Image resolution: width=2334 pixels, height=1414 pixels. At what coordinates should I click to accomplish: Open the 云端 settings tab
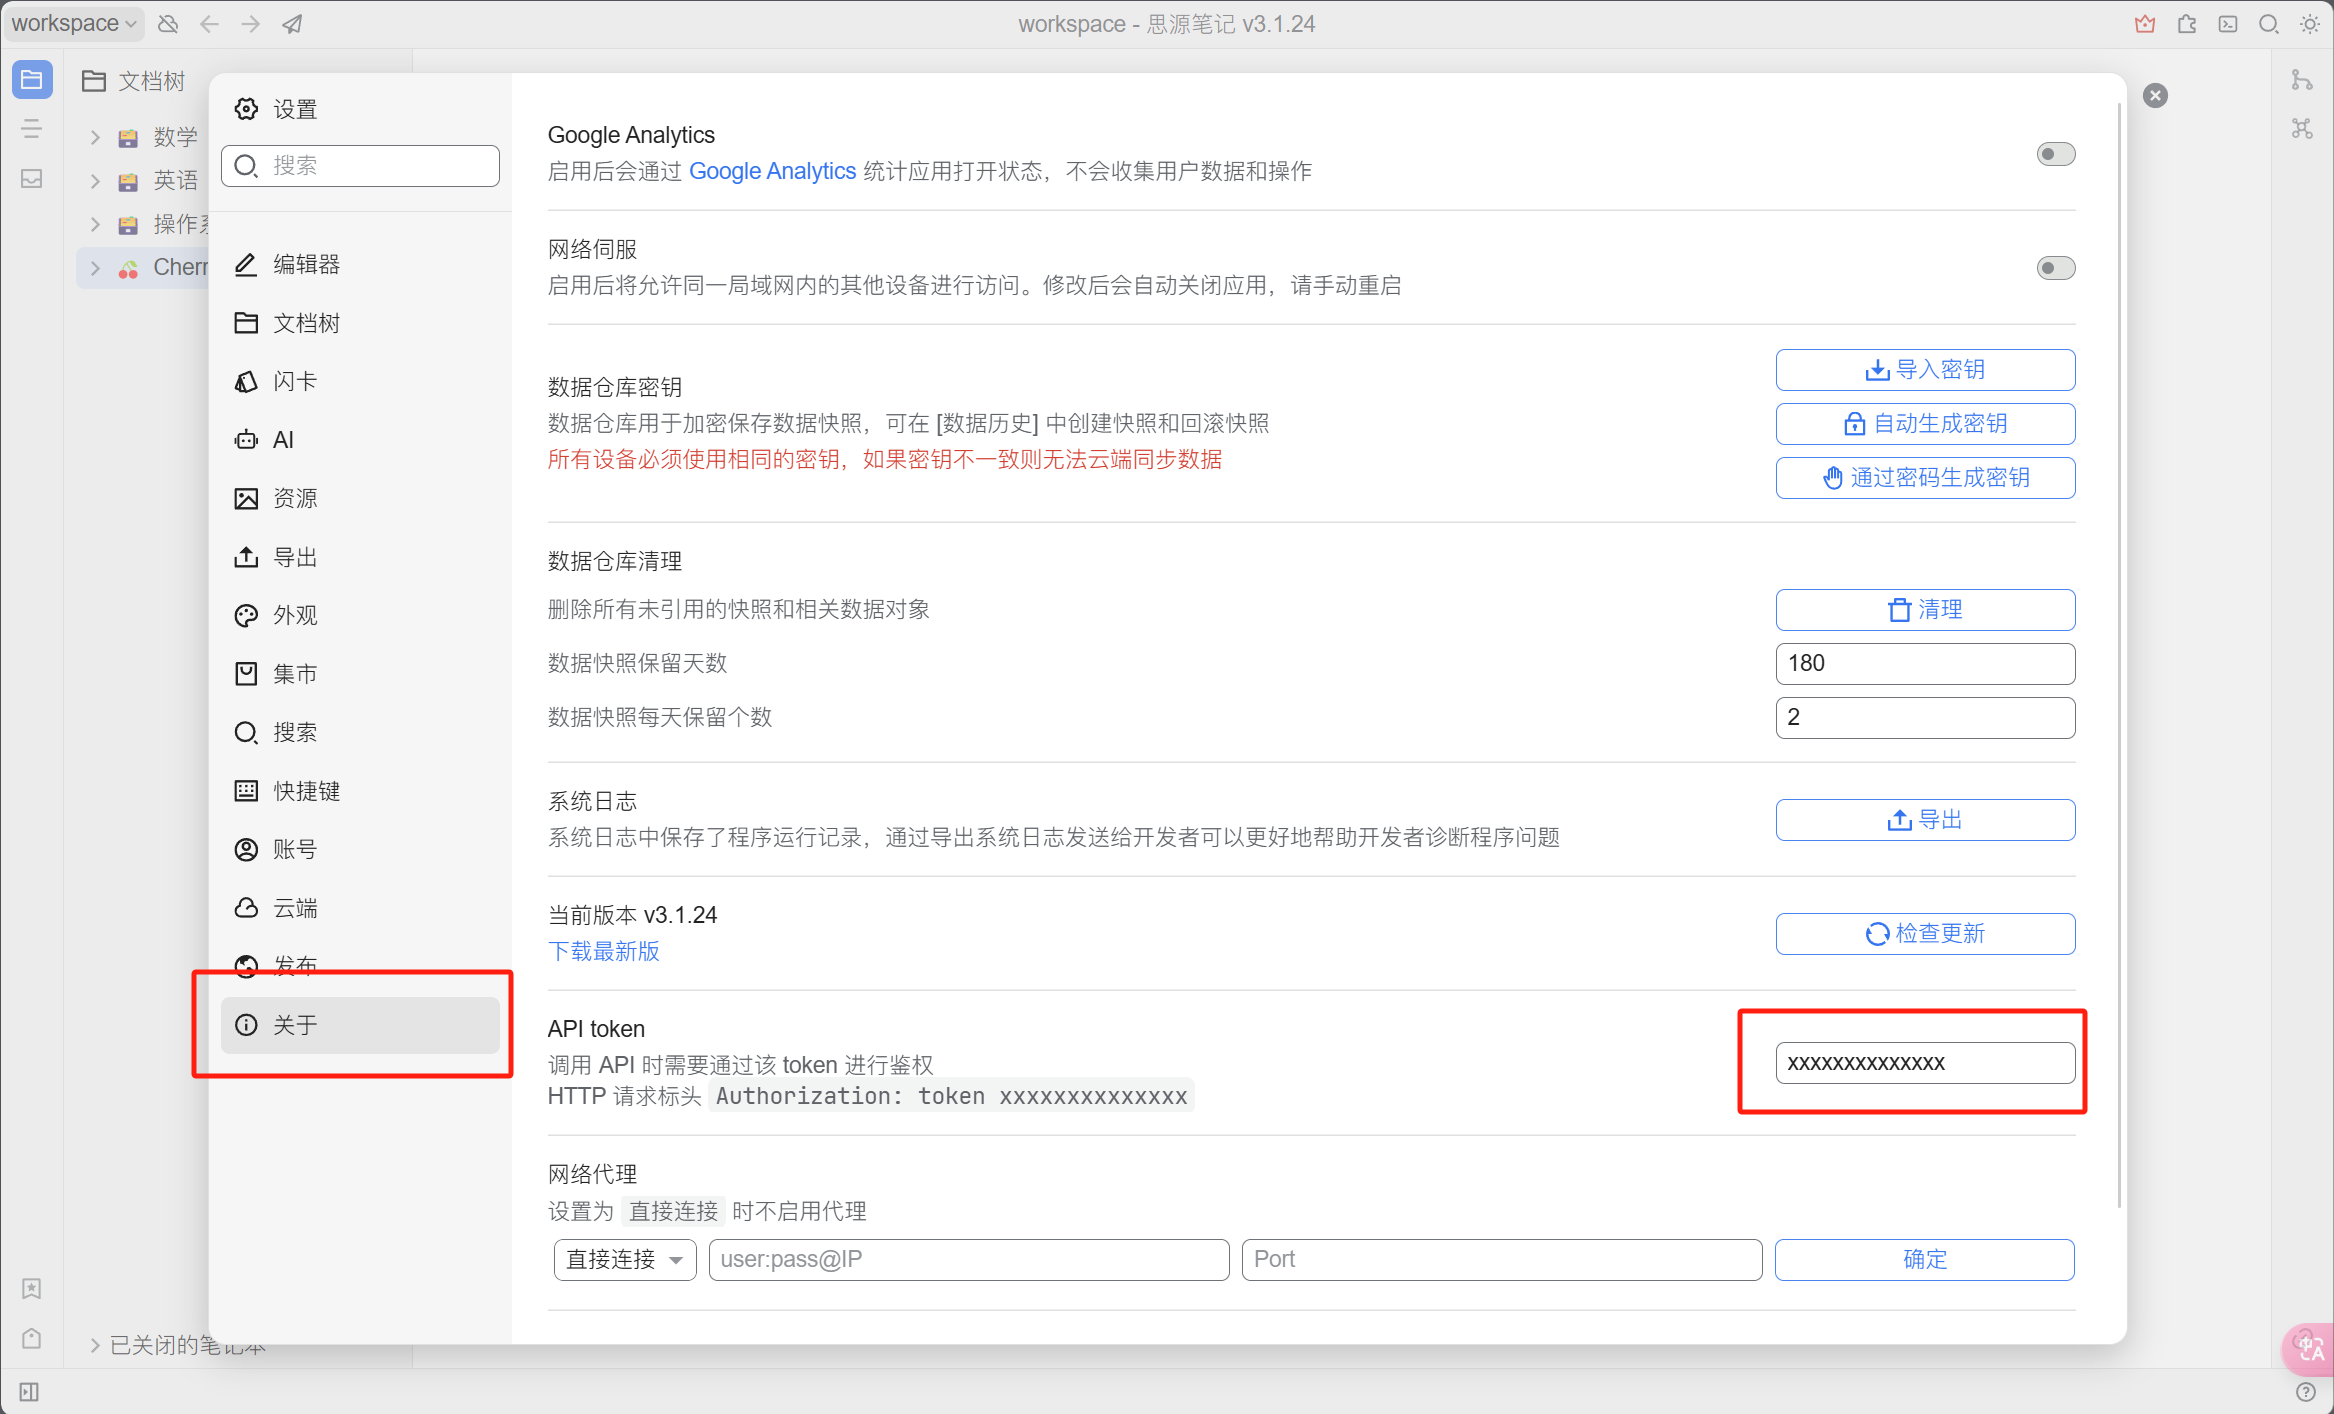(x=295, y=908)
